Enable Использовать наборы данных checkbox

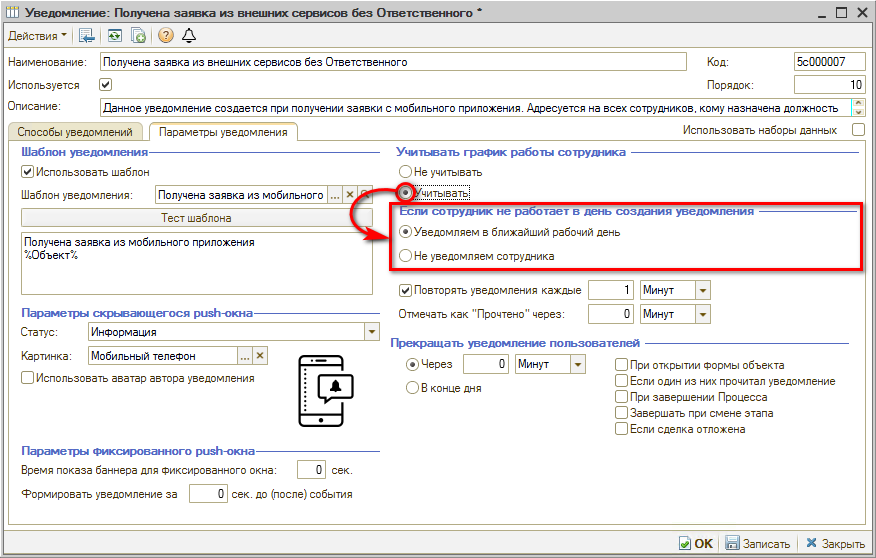[857, 130]
